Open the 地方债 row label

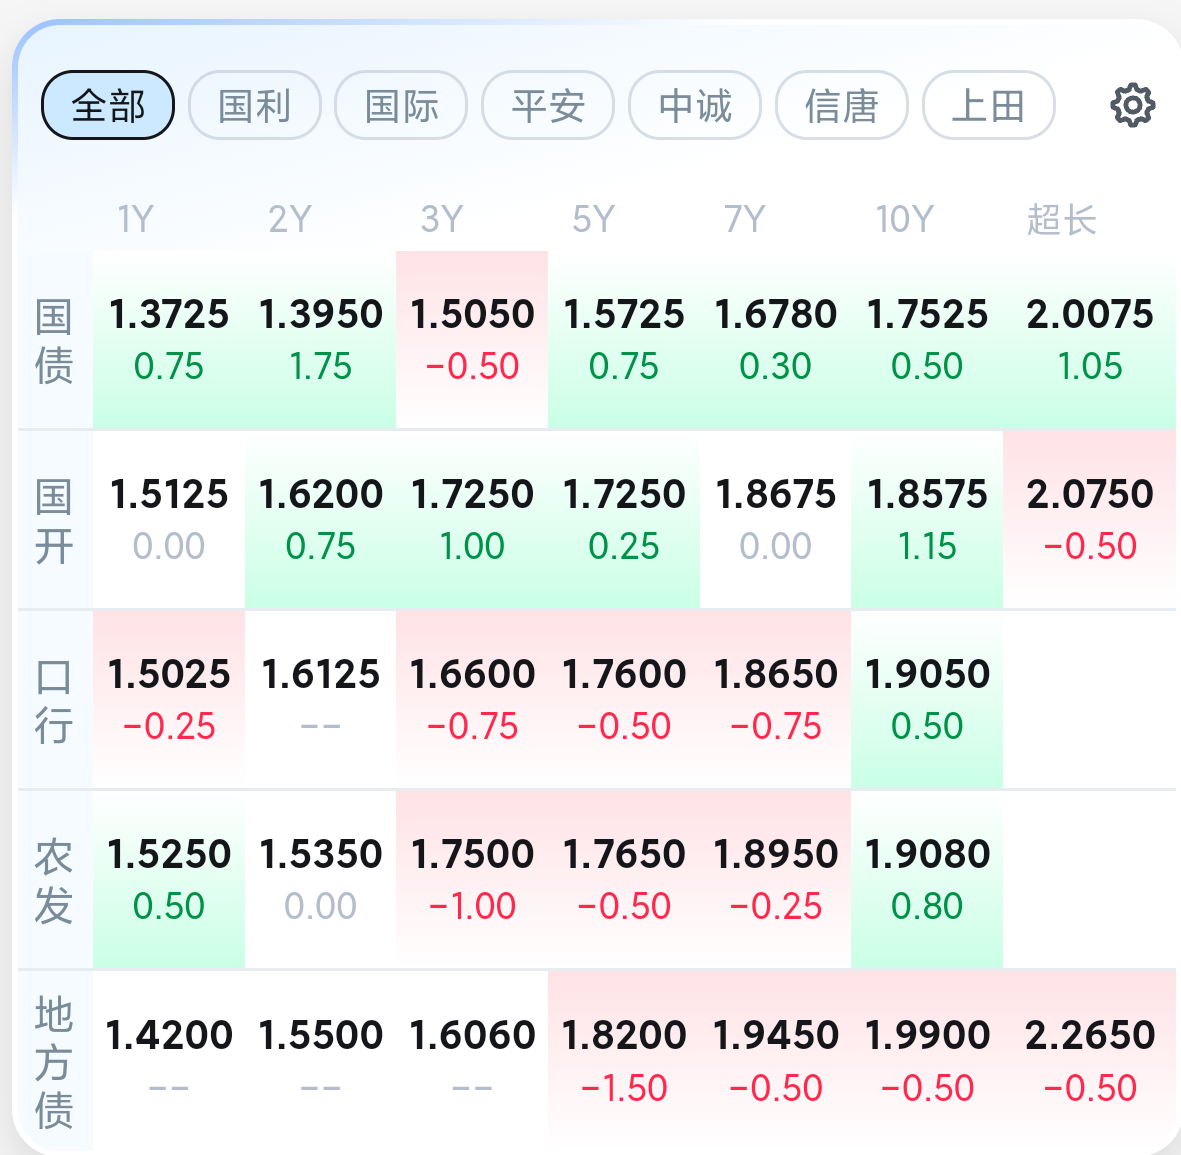[54, 1062]
